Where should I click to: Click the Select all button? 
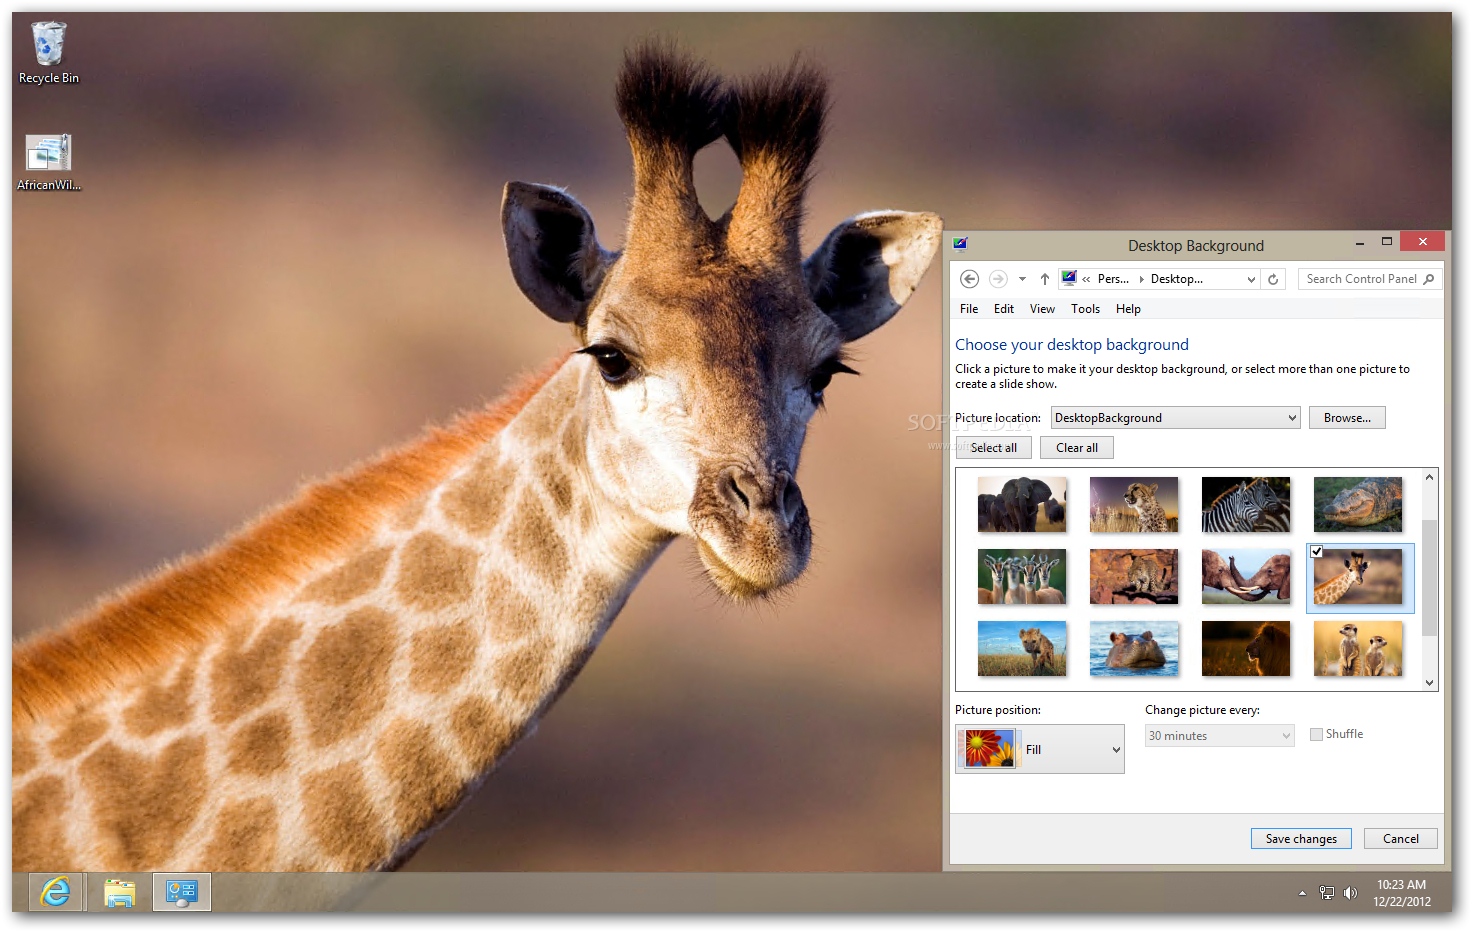[x=993, y=448]
